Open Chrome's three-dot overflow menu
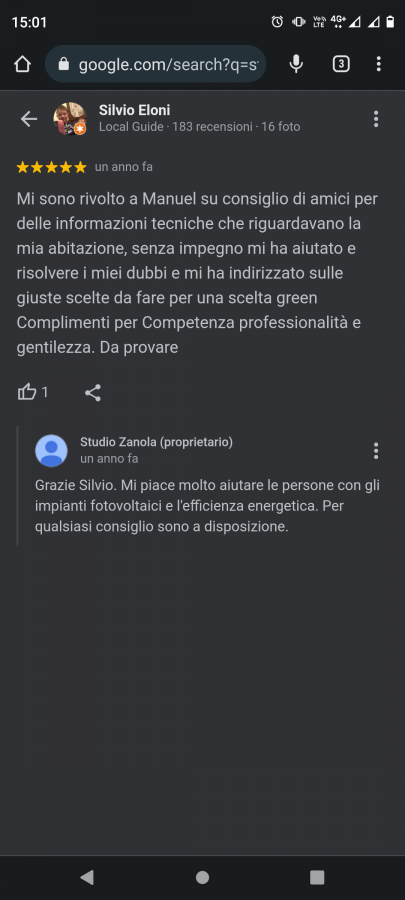The height and width of the screenshot is (900, 405). coord(378,64)
